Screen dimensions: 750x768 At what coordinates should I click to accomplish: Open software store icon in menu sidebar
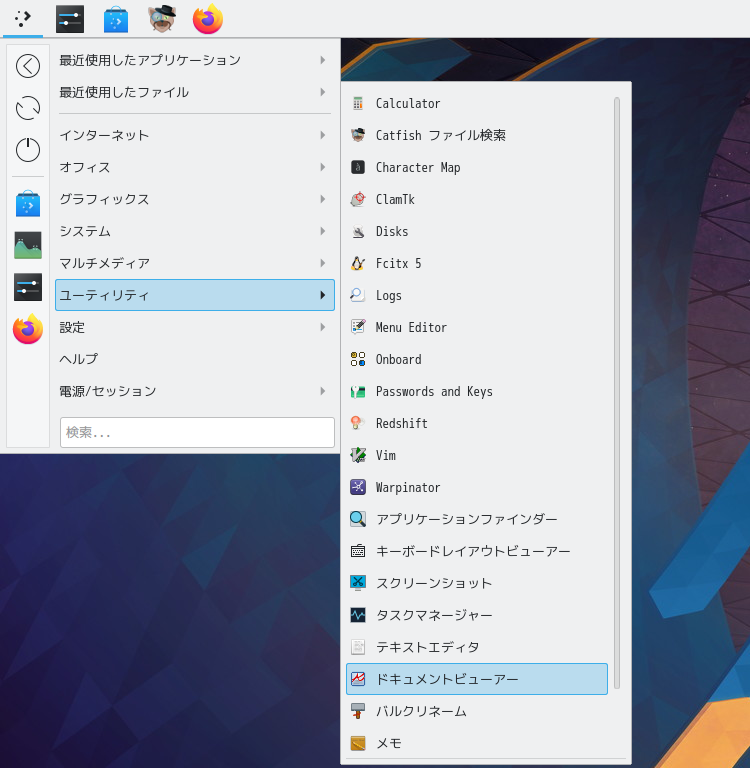point(28,203)
